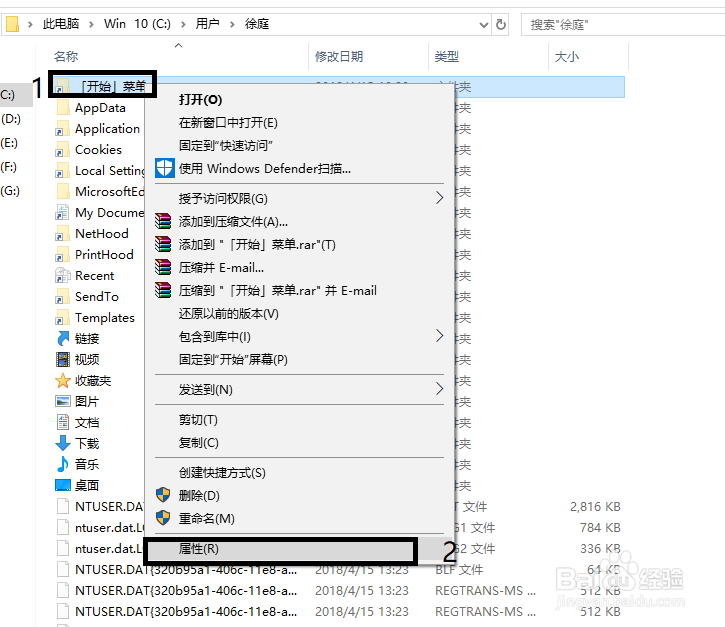Click 用户 breadcrumb segment
This screenshot has height=627, width=725.
(207, 24)
